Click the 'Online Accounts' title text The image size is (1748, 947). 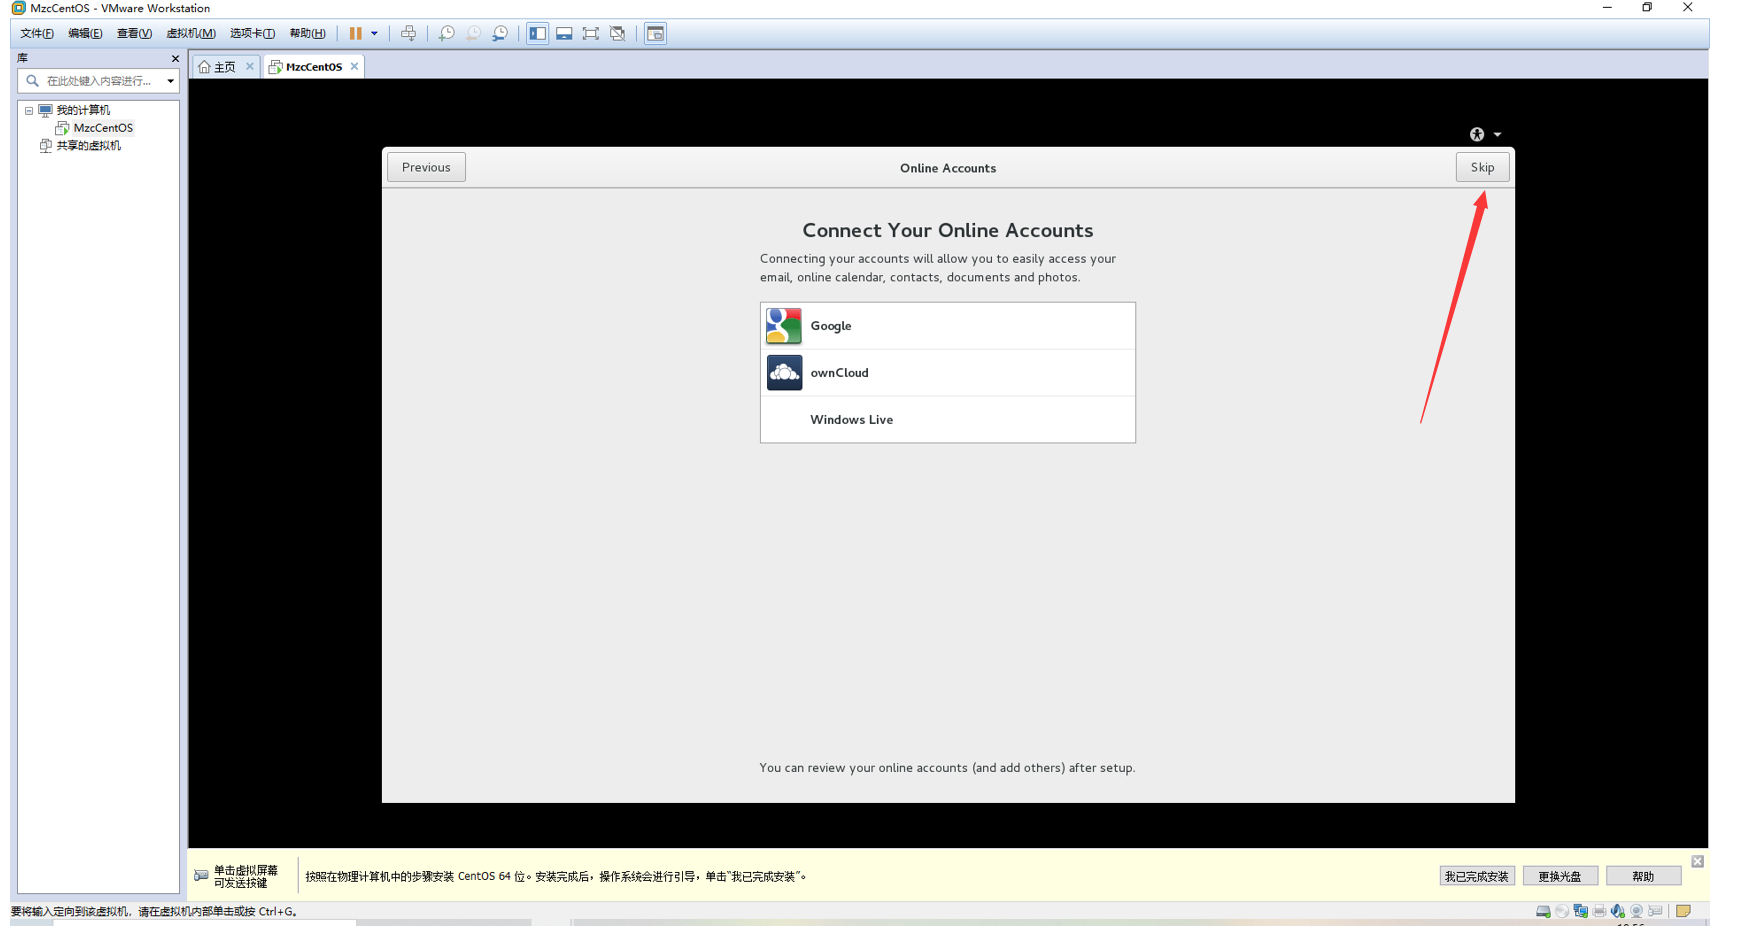coord(947,168)
